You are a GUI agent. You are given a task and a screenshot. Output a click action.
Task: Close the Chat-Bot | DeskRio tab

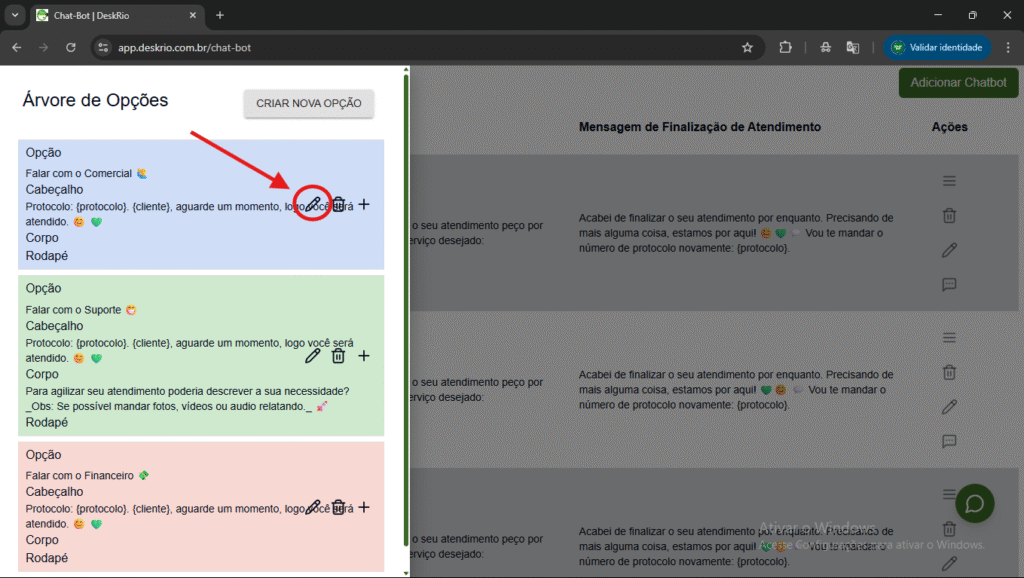coord(193,15)
